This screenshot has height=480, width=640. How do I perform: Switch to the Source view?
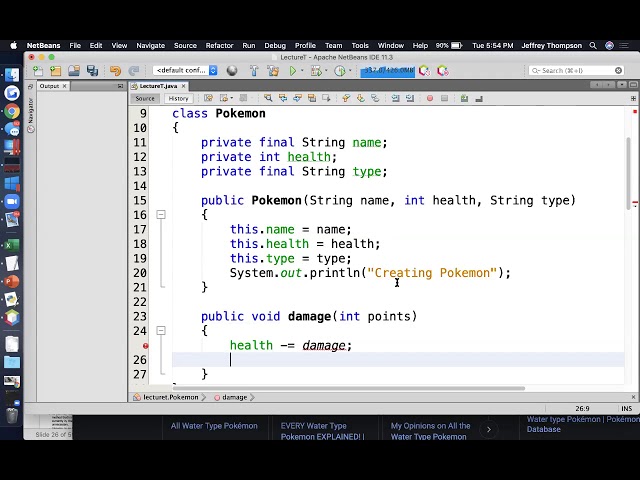click(146, 98)
